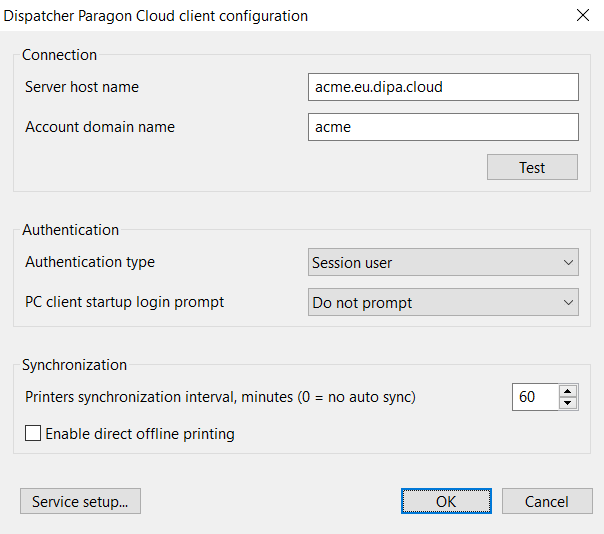Confirm configuration with the OK button
The image size is (604, 534).
coord(446,501)
